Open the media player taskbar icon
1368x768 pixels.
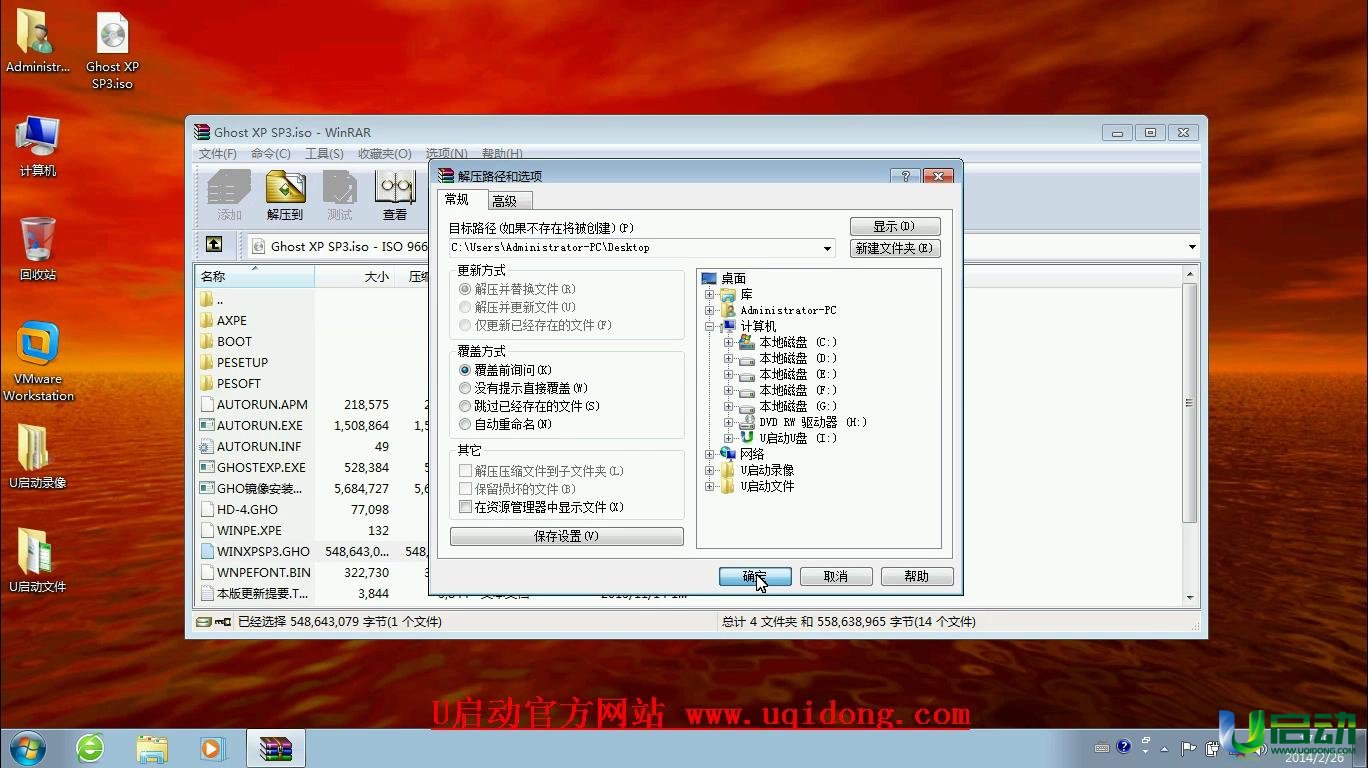point(213,748)
